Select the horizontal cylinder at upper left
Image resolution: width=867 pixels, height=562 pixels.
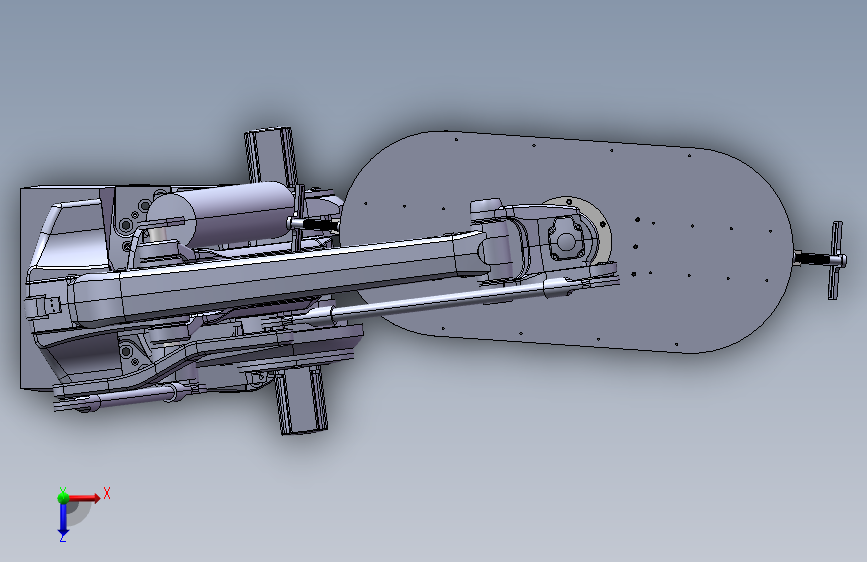pyautogui.click(x=221, y=212)
